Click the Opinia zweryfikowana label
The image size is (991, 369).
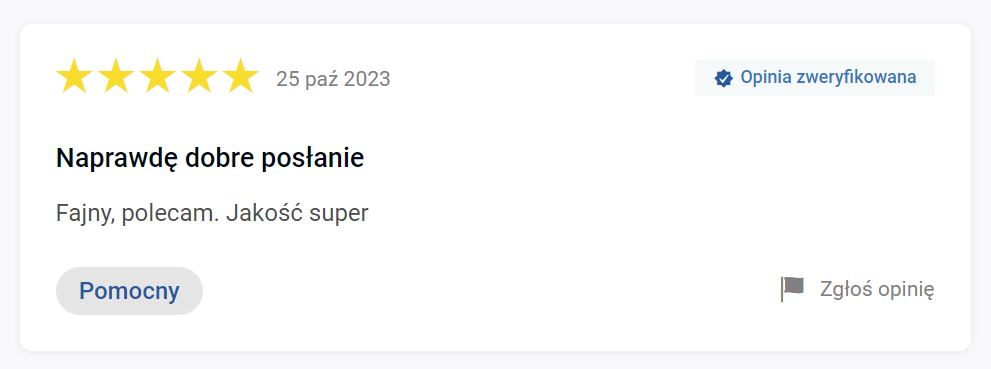click(828, 78)
